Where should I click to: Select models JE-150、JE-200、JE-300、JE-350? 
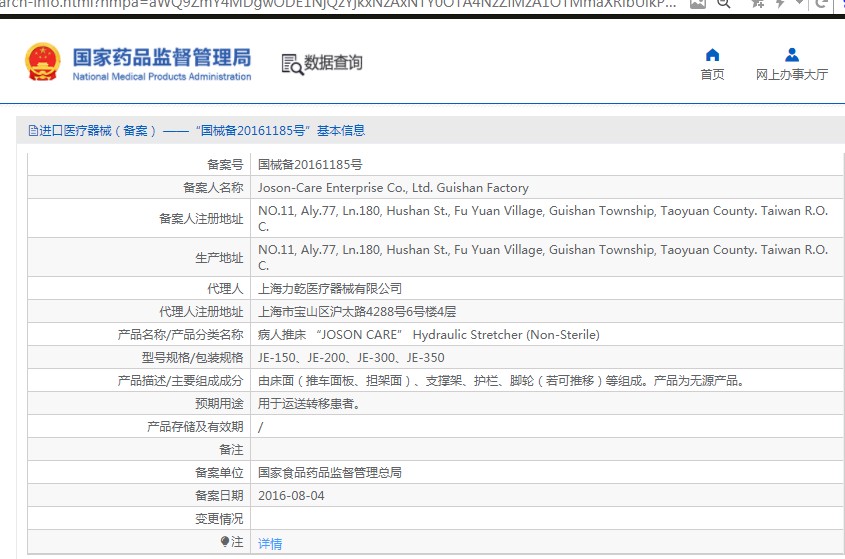[351, 357]
